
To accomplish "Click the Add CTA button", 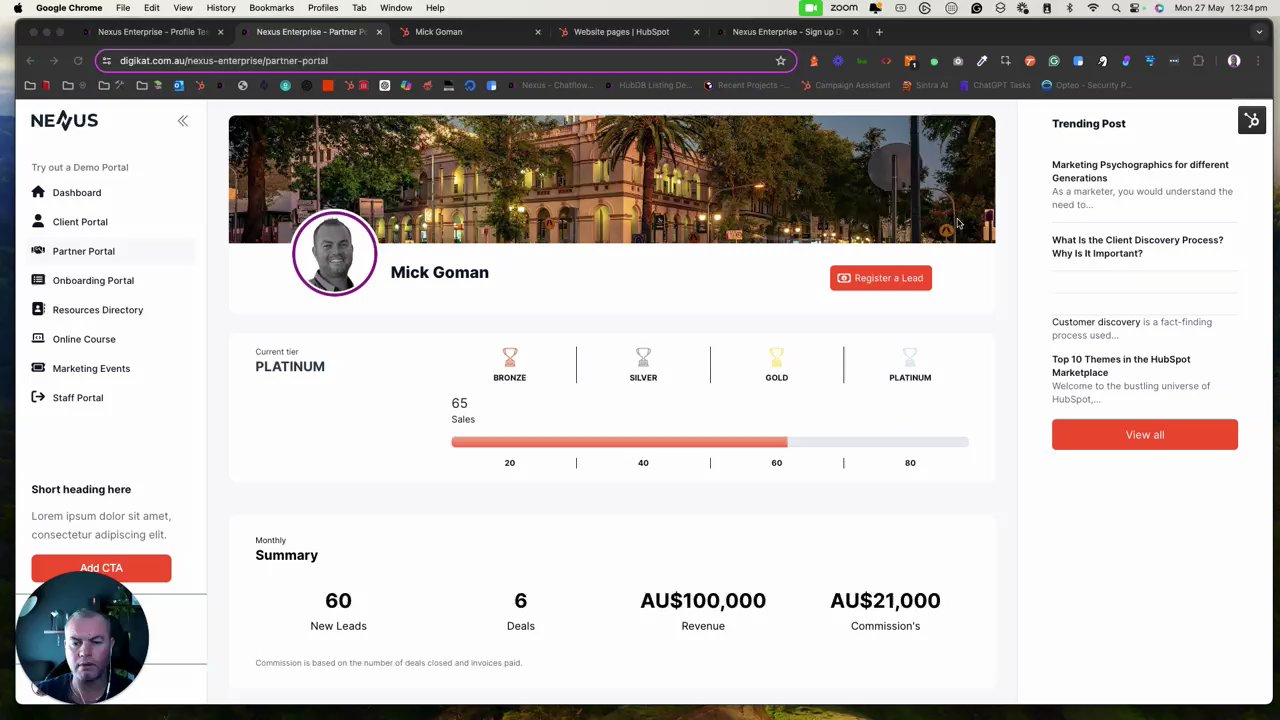I will tap(101, 568).
